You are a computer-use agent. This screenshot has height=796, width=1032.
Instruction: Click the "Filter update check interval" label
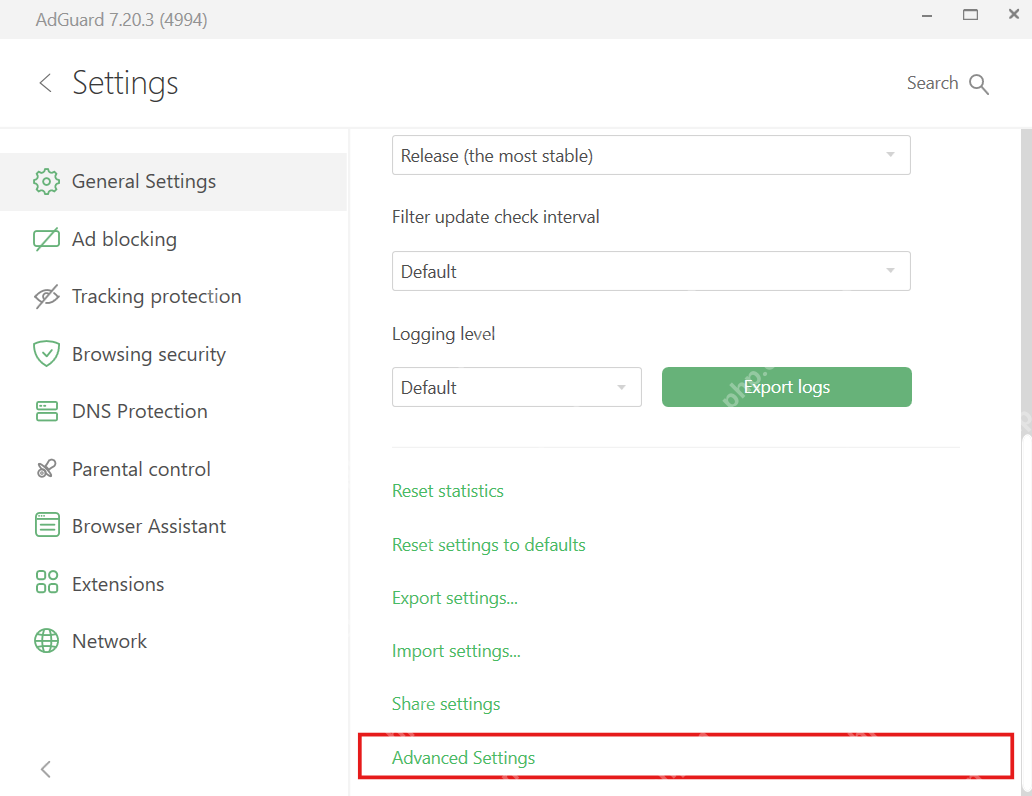pos(496,217)
